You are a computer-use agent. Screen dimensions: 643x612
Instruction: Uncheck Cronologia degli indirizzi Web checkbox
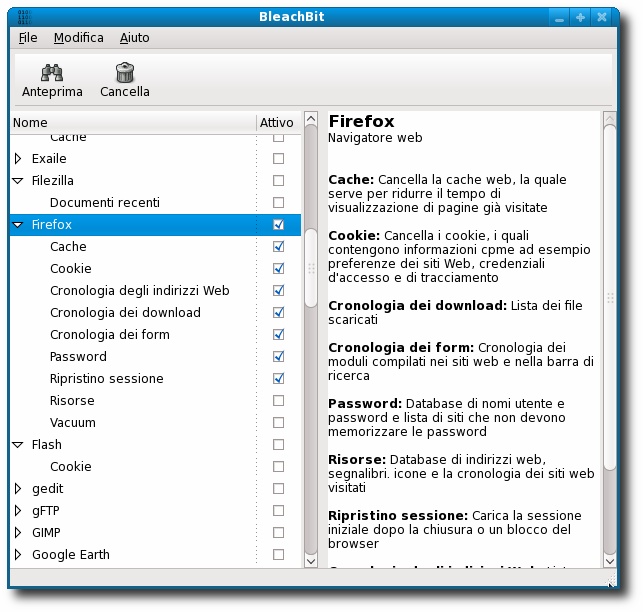click(x=278, y=290)
